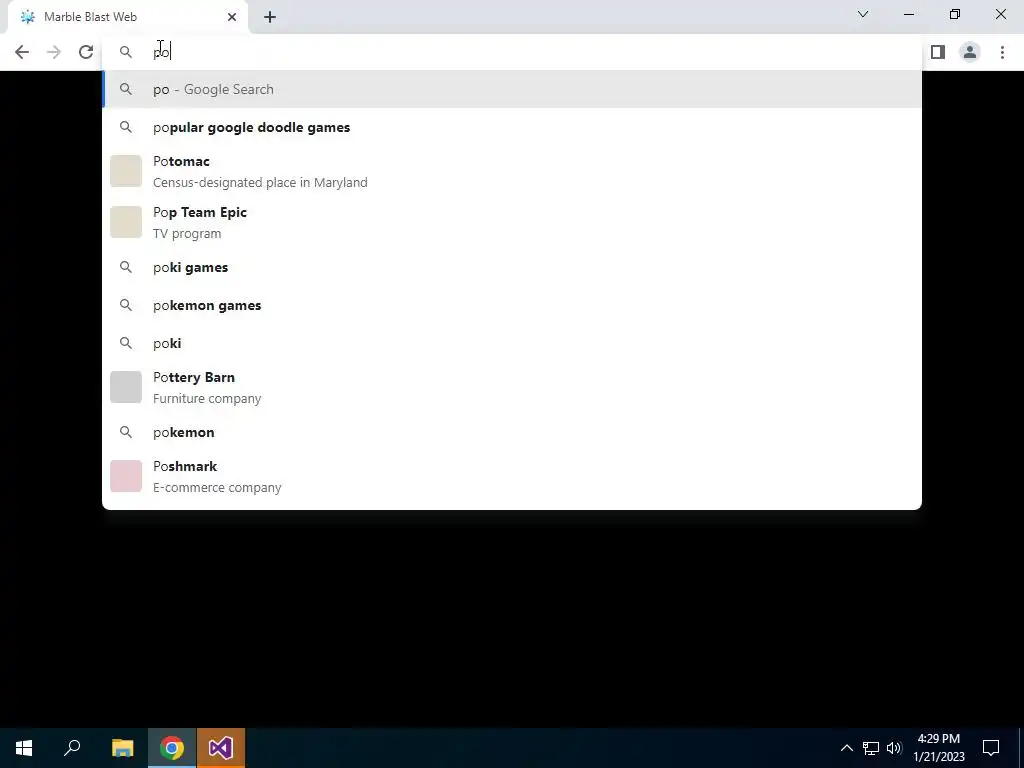The image size is (1024, 768).
Task: Open Visual Studio from the taskbar
Action: pos(221,748)
